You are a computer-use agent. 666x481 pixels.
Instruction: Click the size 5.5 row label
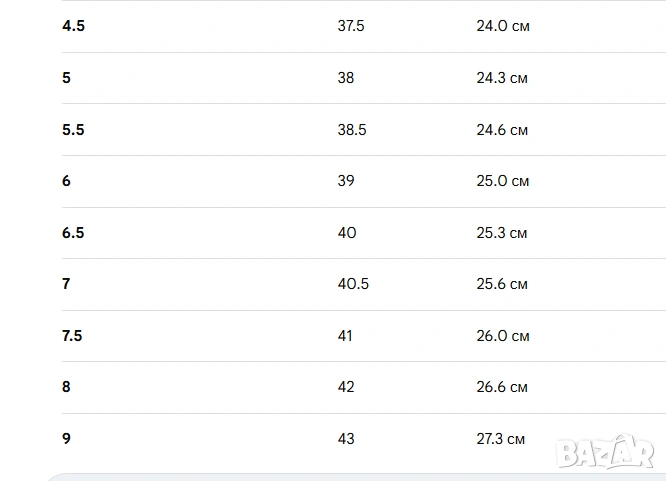(x=73, y=130)
